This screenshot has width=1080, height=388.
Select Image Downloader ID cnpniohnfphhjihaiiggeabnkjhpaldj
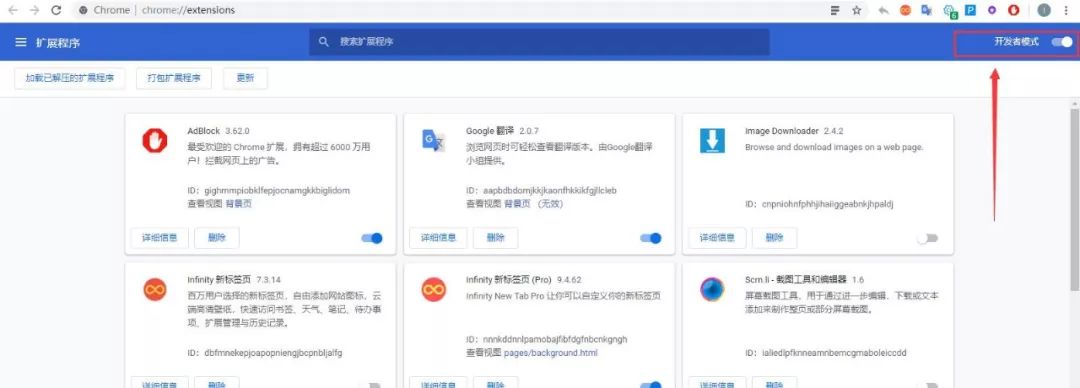point(828,204)
